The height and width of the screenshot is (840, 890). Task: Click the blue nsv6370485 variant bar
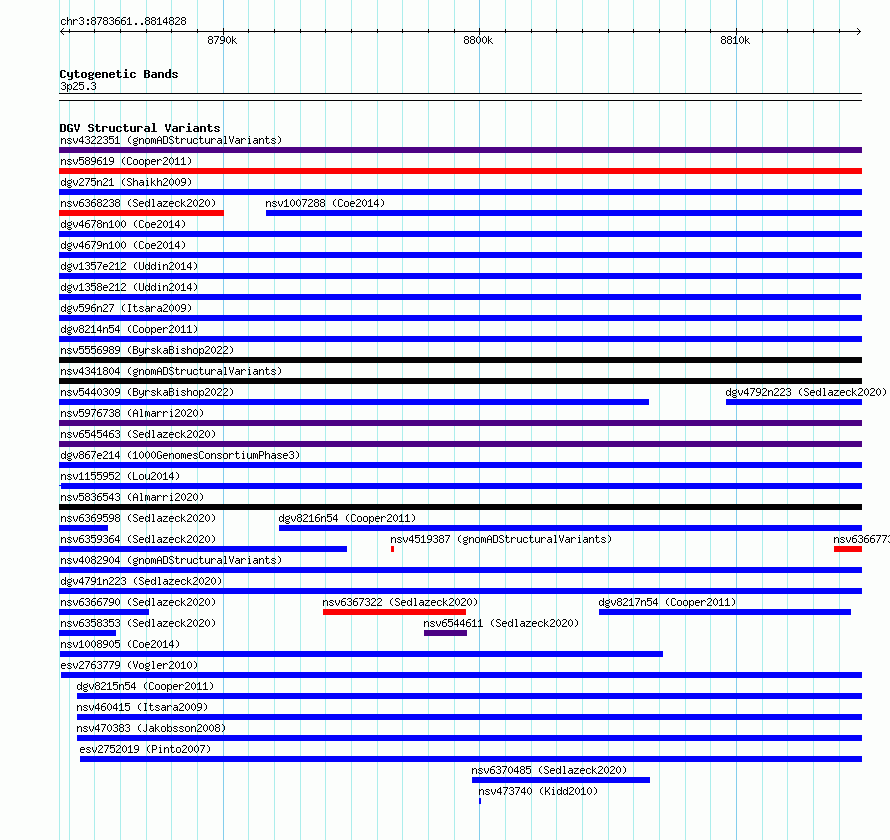tap(561, 780)
